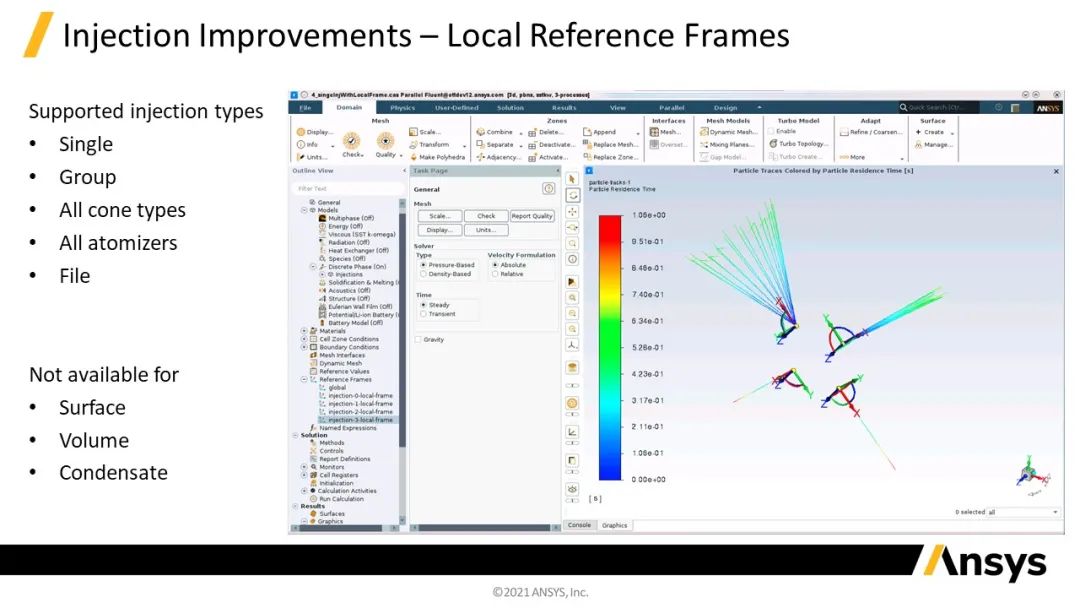The image size is (1080, 608).
Task: Open the Console tab
Action: [579, 525]
